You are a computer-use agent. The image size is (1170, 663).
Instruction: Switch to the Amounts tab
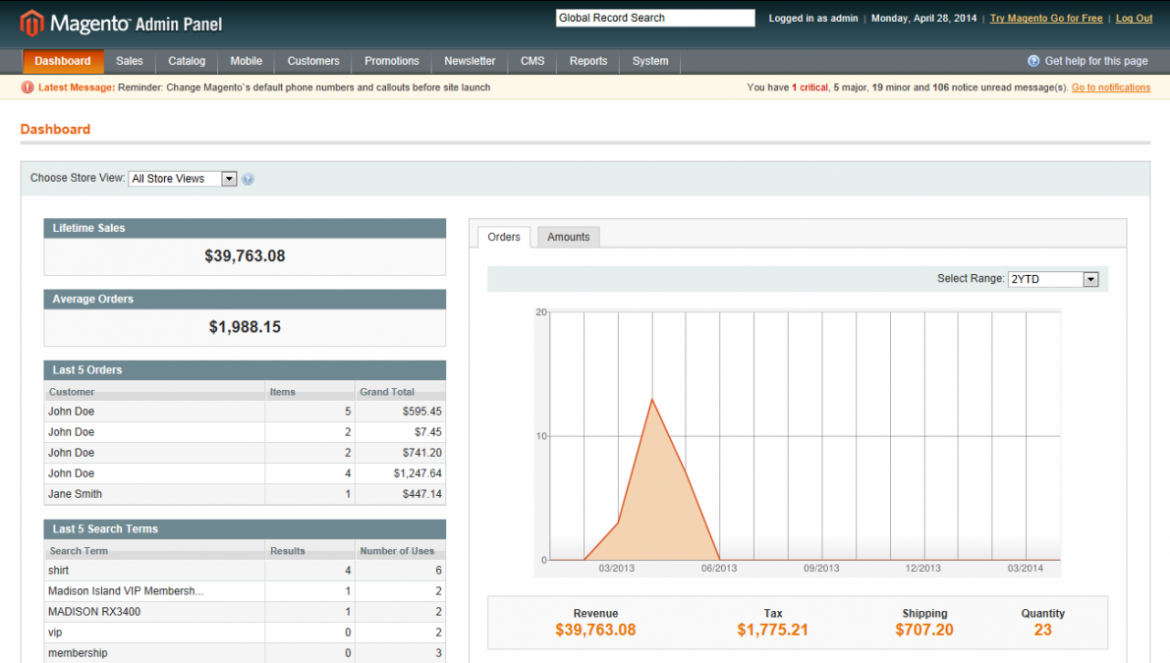[x=568, y=237]
